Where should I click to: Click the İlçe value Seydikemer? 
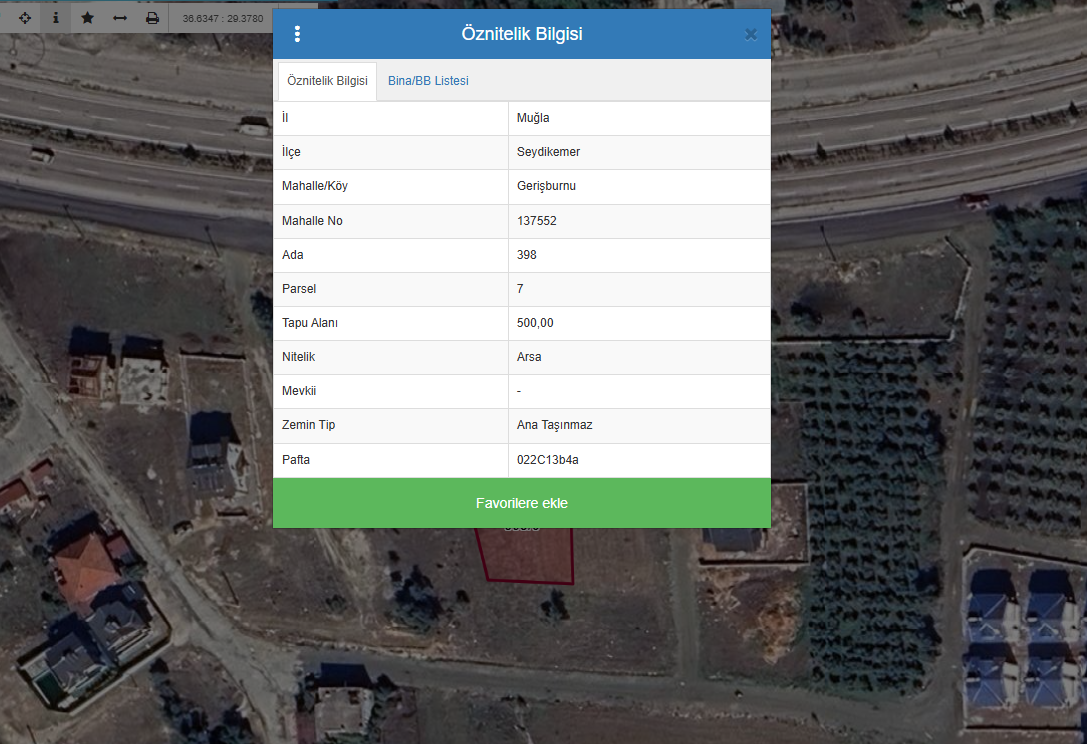coord(548,152)
